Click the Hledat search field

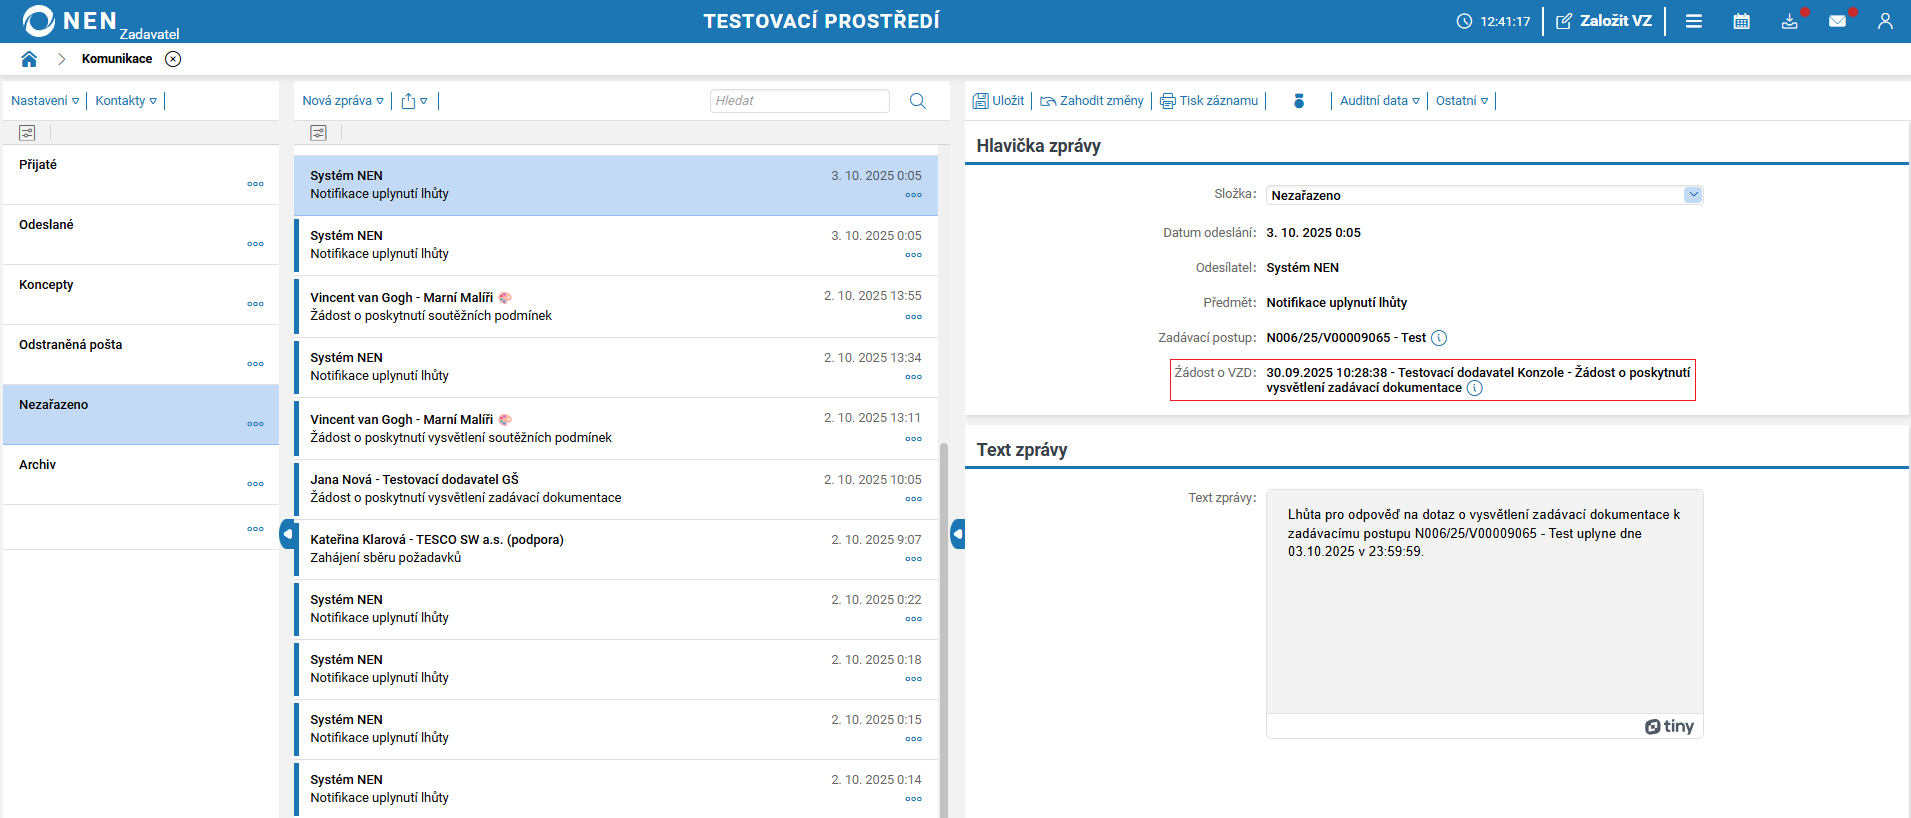[x=799, y=101]
